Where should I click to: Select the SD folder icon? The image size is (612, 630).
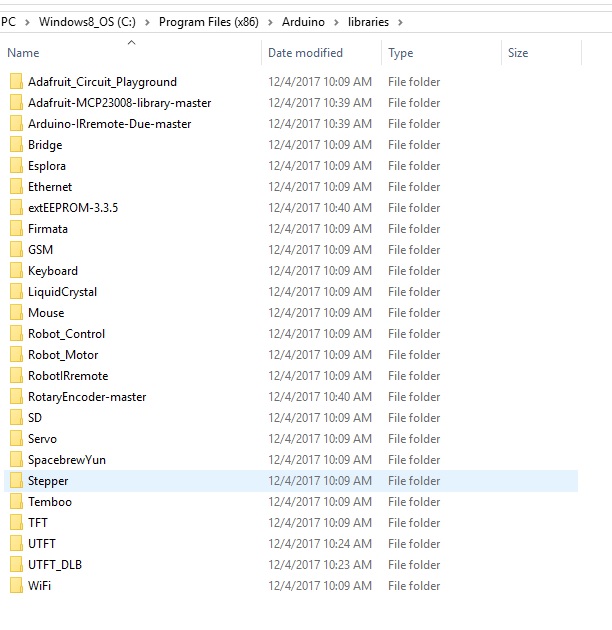(x=16, y=417)
